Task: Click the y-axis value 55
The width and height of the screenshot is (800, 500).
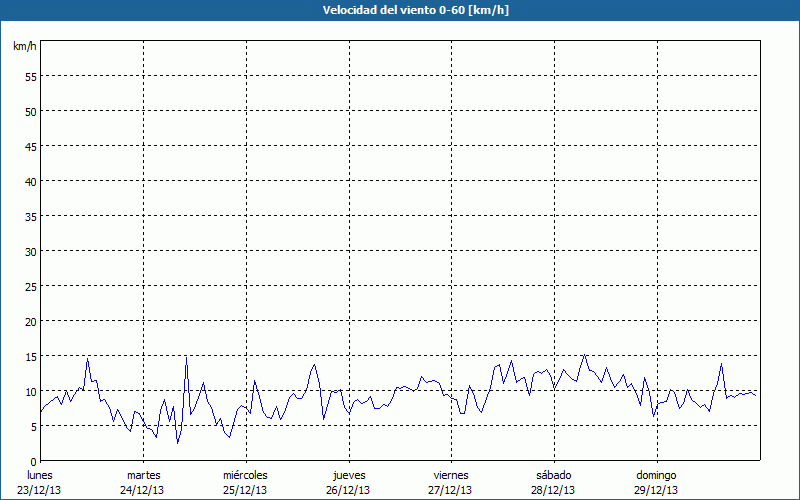Action: (x=30, y=76)
